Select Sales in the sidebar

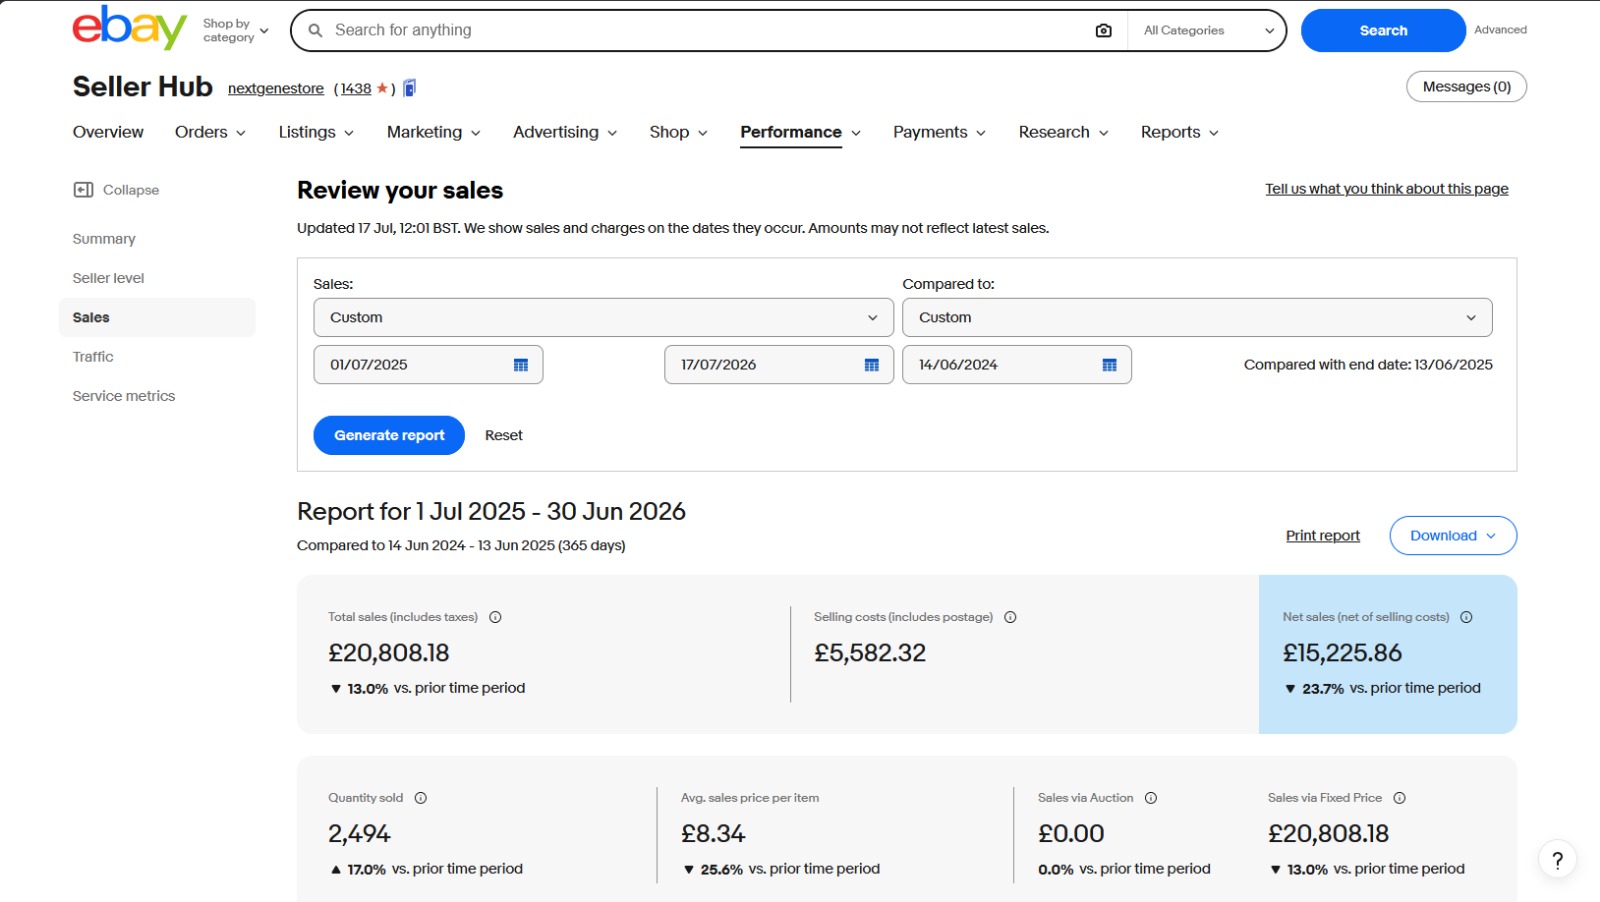tap(157, 318)
